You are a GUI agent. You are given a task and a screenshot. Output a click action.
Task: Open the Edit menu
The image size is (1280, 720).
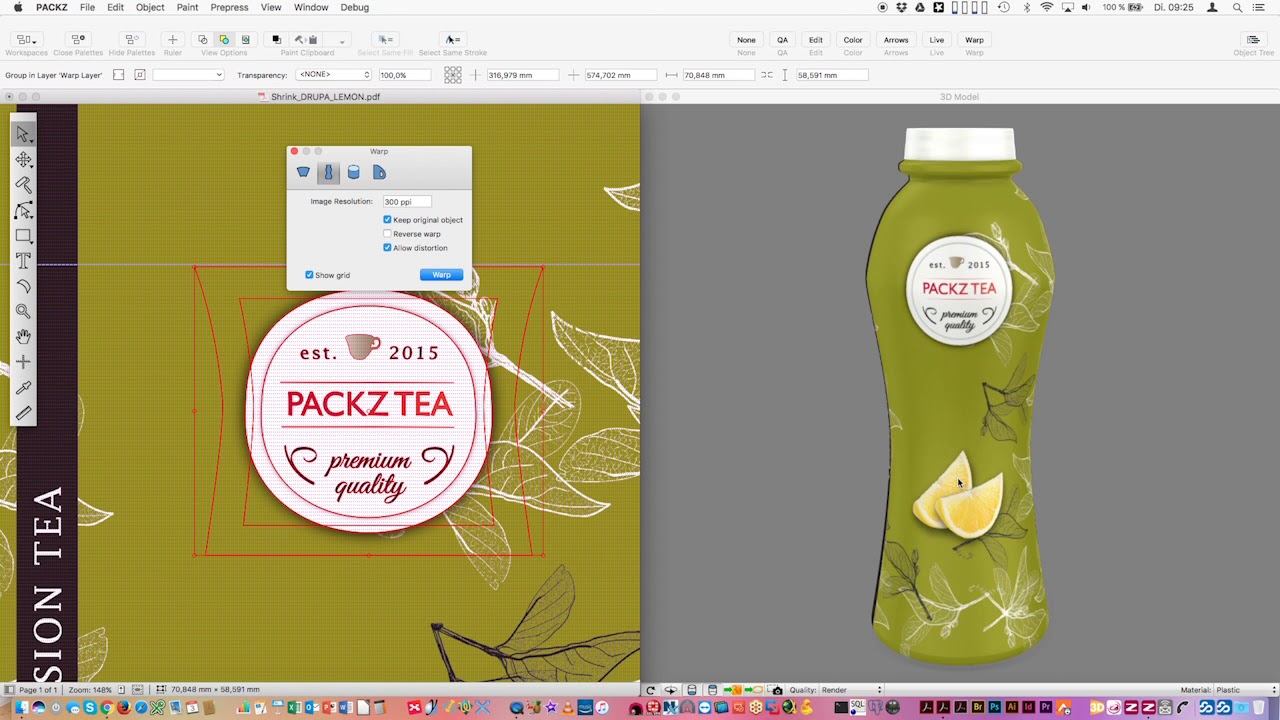(116, 7)
